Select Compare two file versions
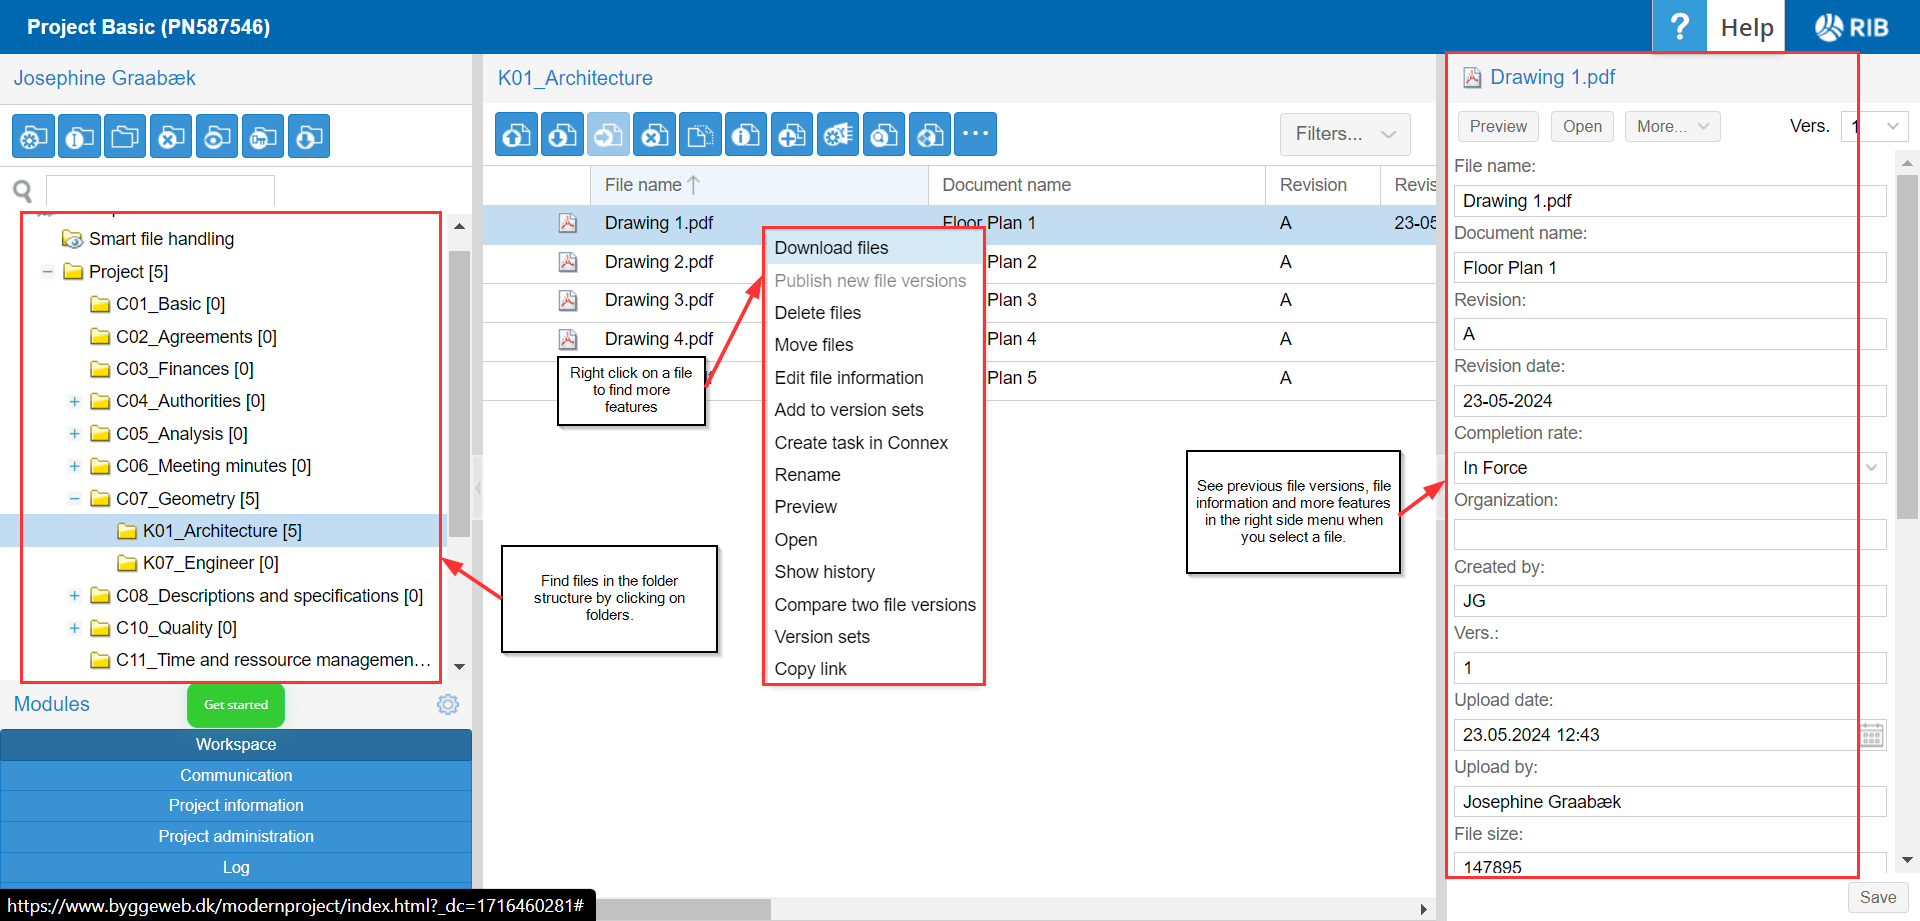Image resolution: width=1920 pixels, height=921 pixels. pos(874,605)
